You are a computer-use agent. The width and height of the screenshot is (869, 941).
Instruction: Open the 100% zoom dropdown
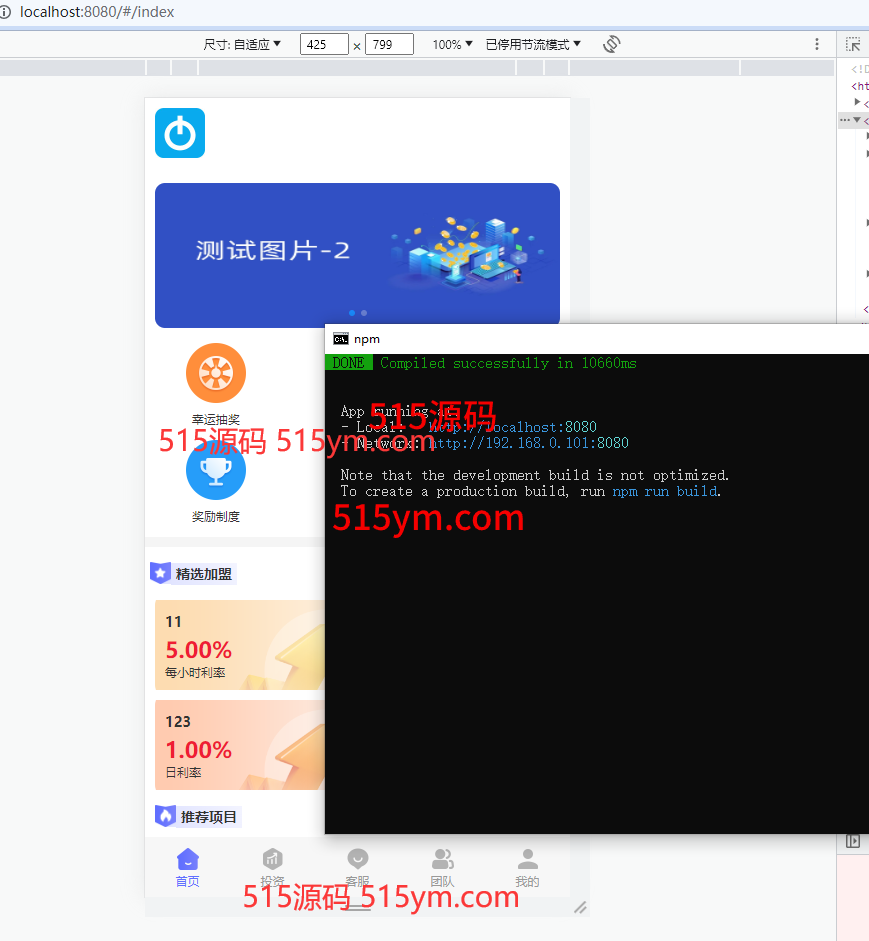(x=452, y=44)
